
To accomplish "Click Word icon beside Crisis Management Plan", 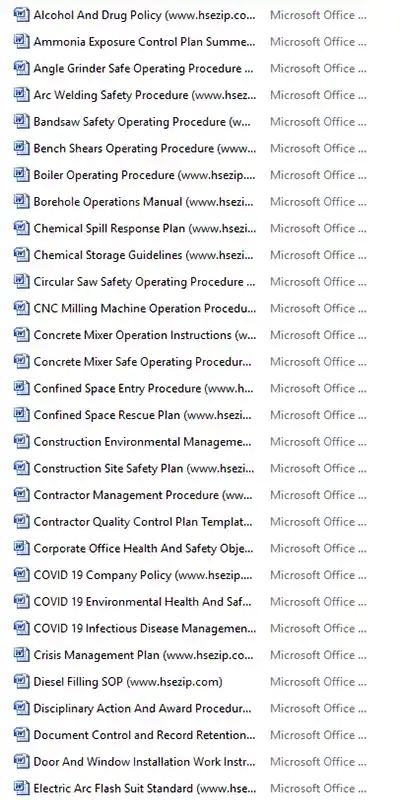I will point(21,655).
